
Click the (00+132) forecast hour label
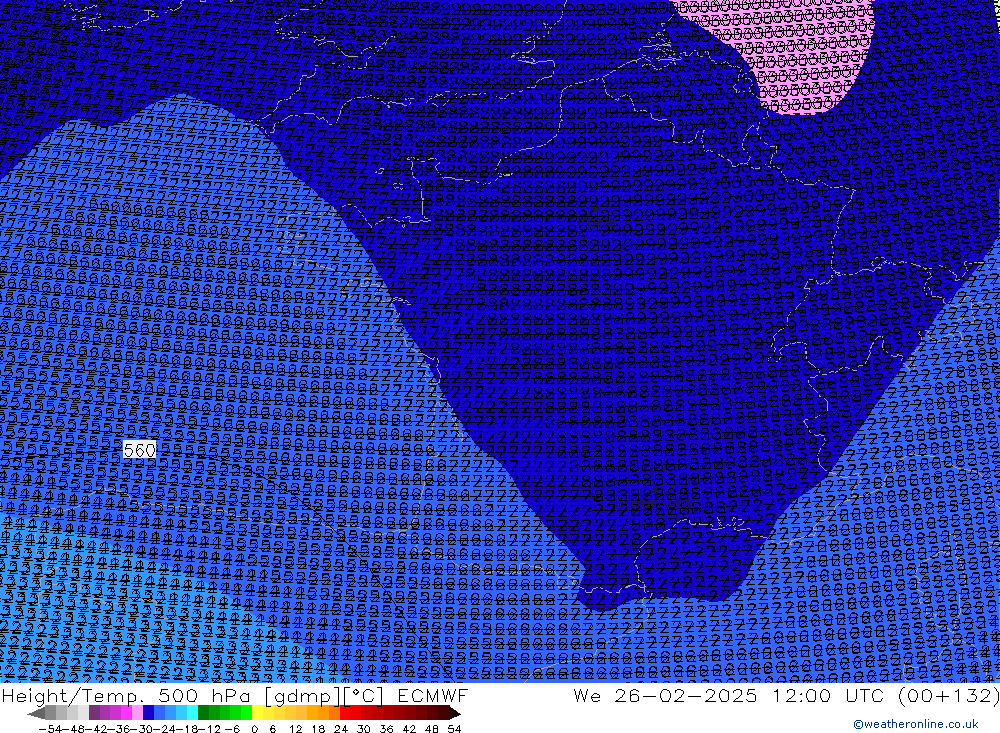(948, 695)
